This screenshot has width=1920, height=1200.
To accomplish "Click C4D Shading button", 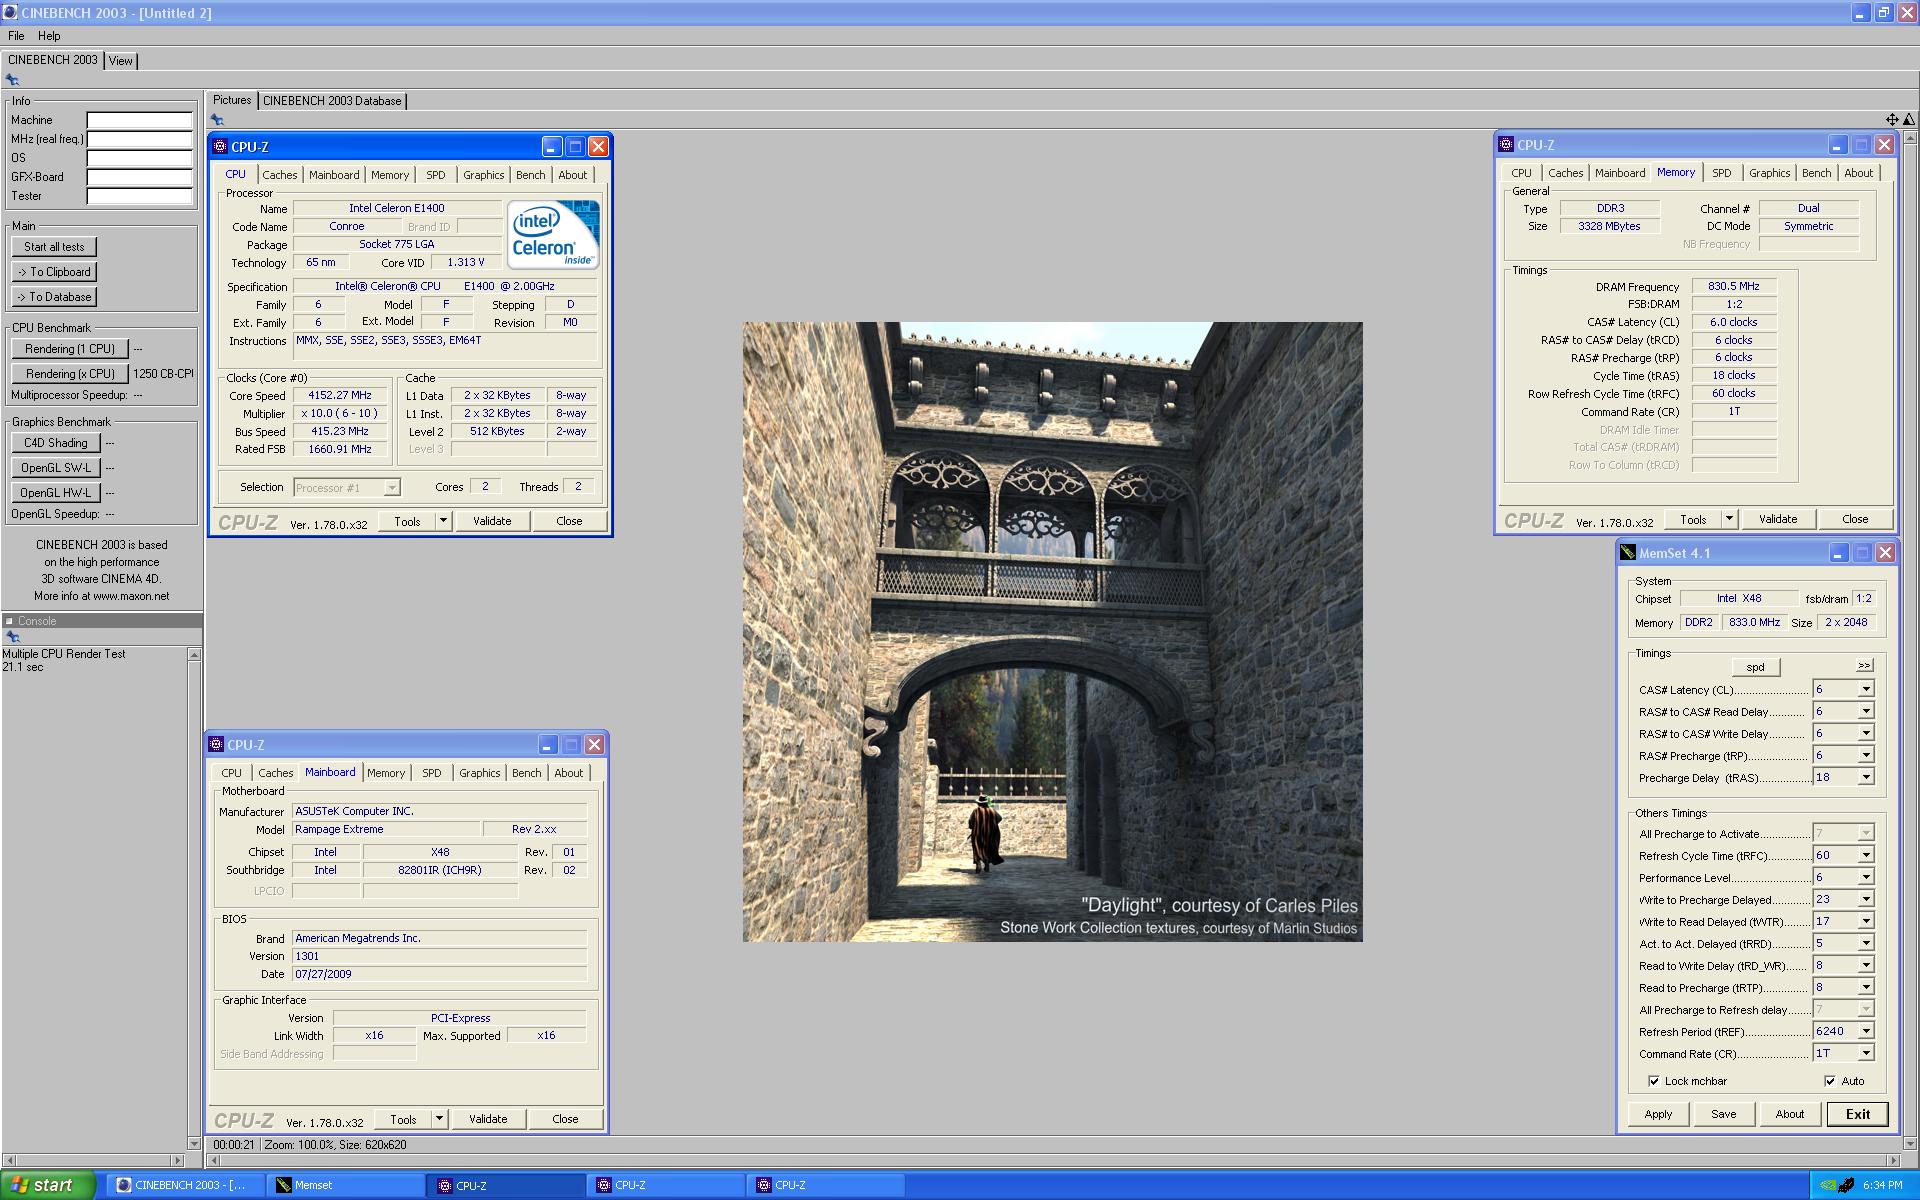I will (56, 443).
